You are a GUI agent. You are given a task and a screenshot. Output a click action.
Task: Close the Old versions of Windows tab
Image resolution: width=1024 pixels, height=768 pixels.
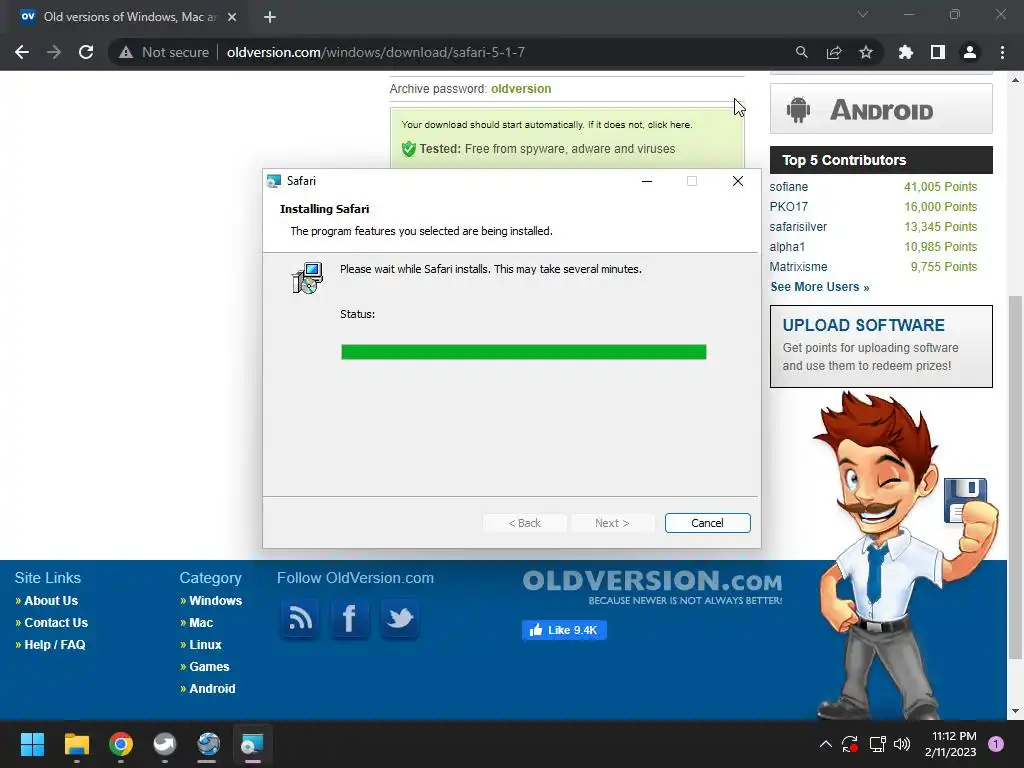pos(232,17)
